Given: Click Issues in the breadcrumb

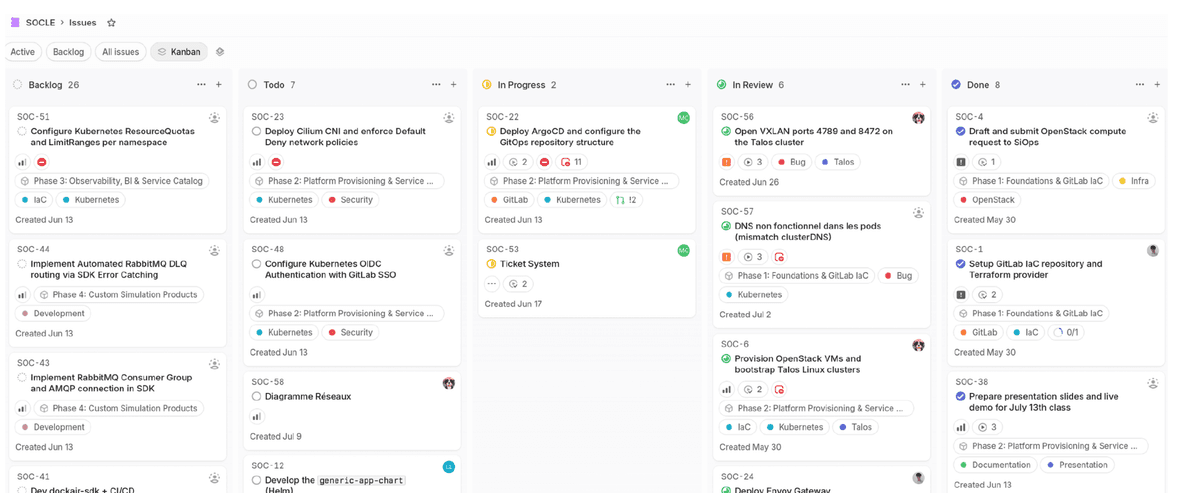Looking at the screenshot, I should pos(83,22).
